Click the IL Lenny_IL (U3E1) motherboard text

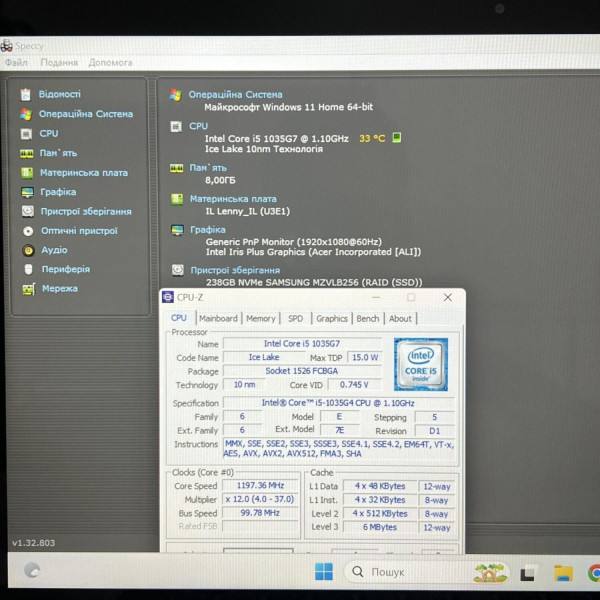248,211
